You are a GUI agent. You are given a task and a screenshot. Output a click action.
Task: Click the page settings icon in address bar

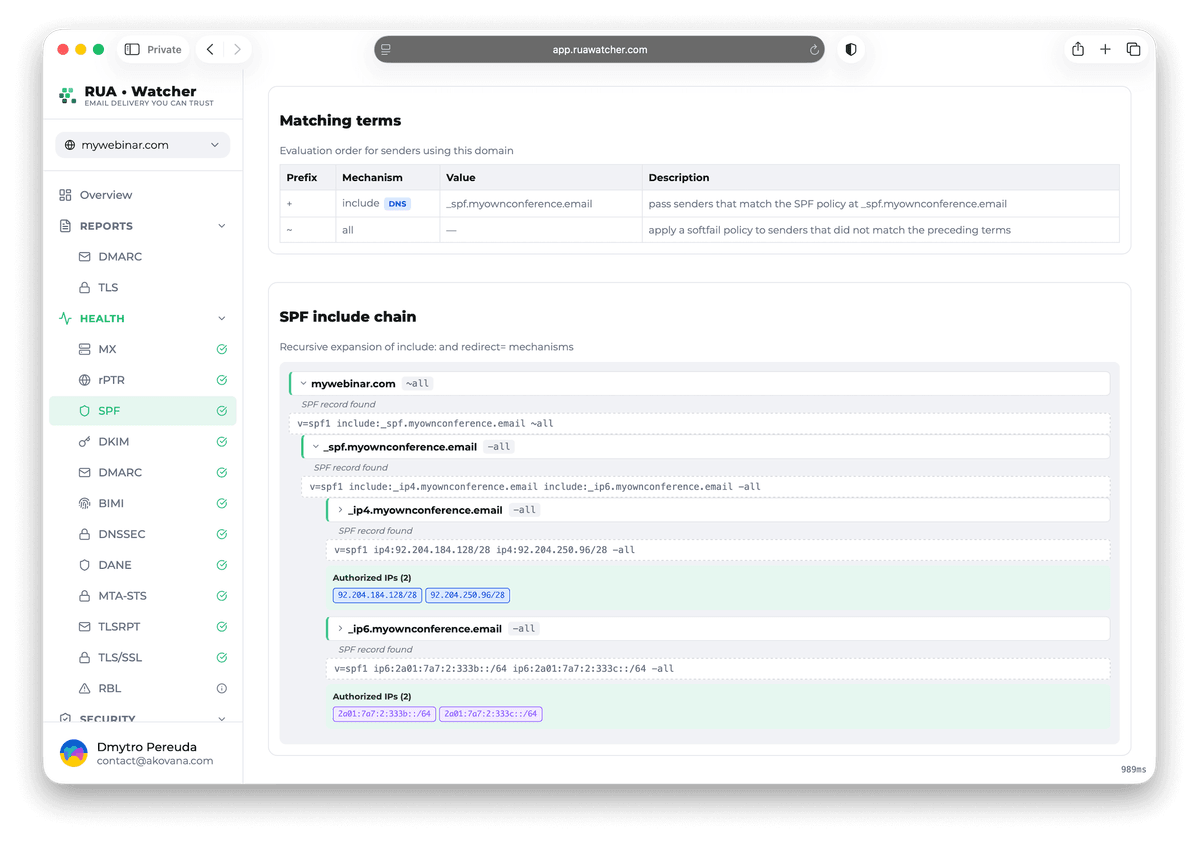coord(386,50)
